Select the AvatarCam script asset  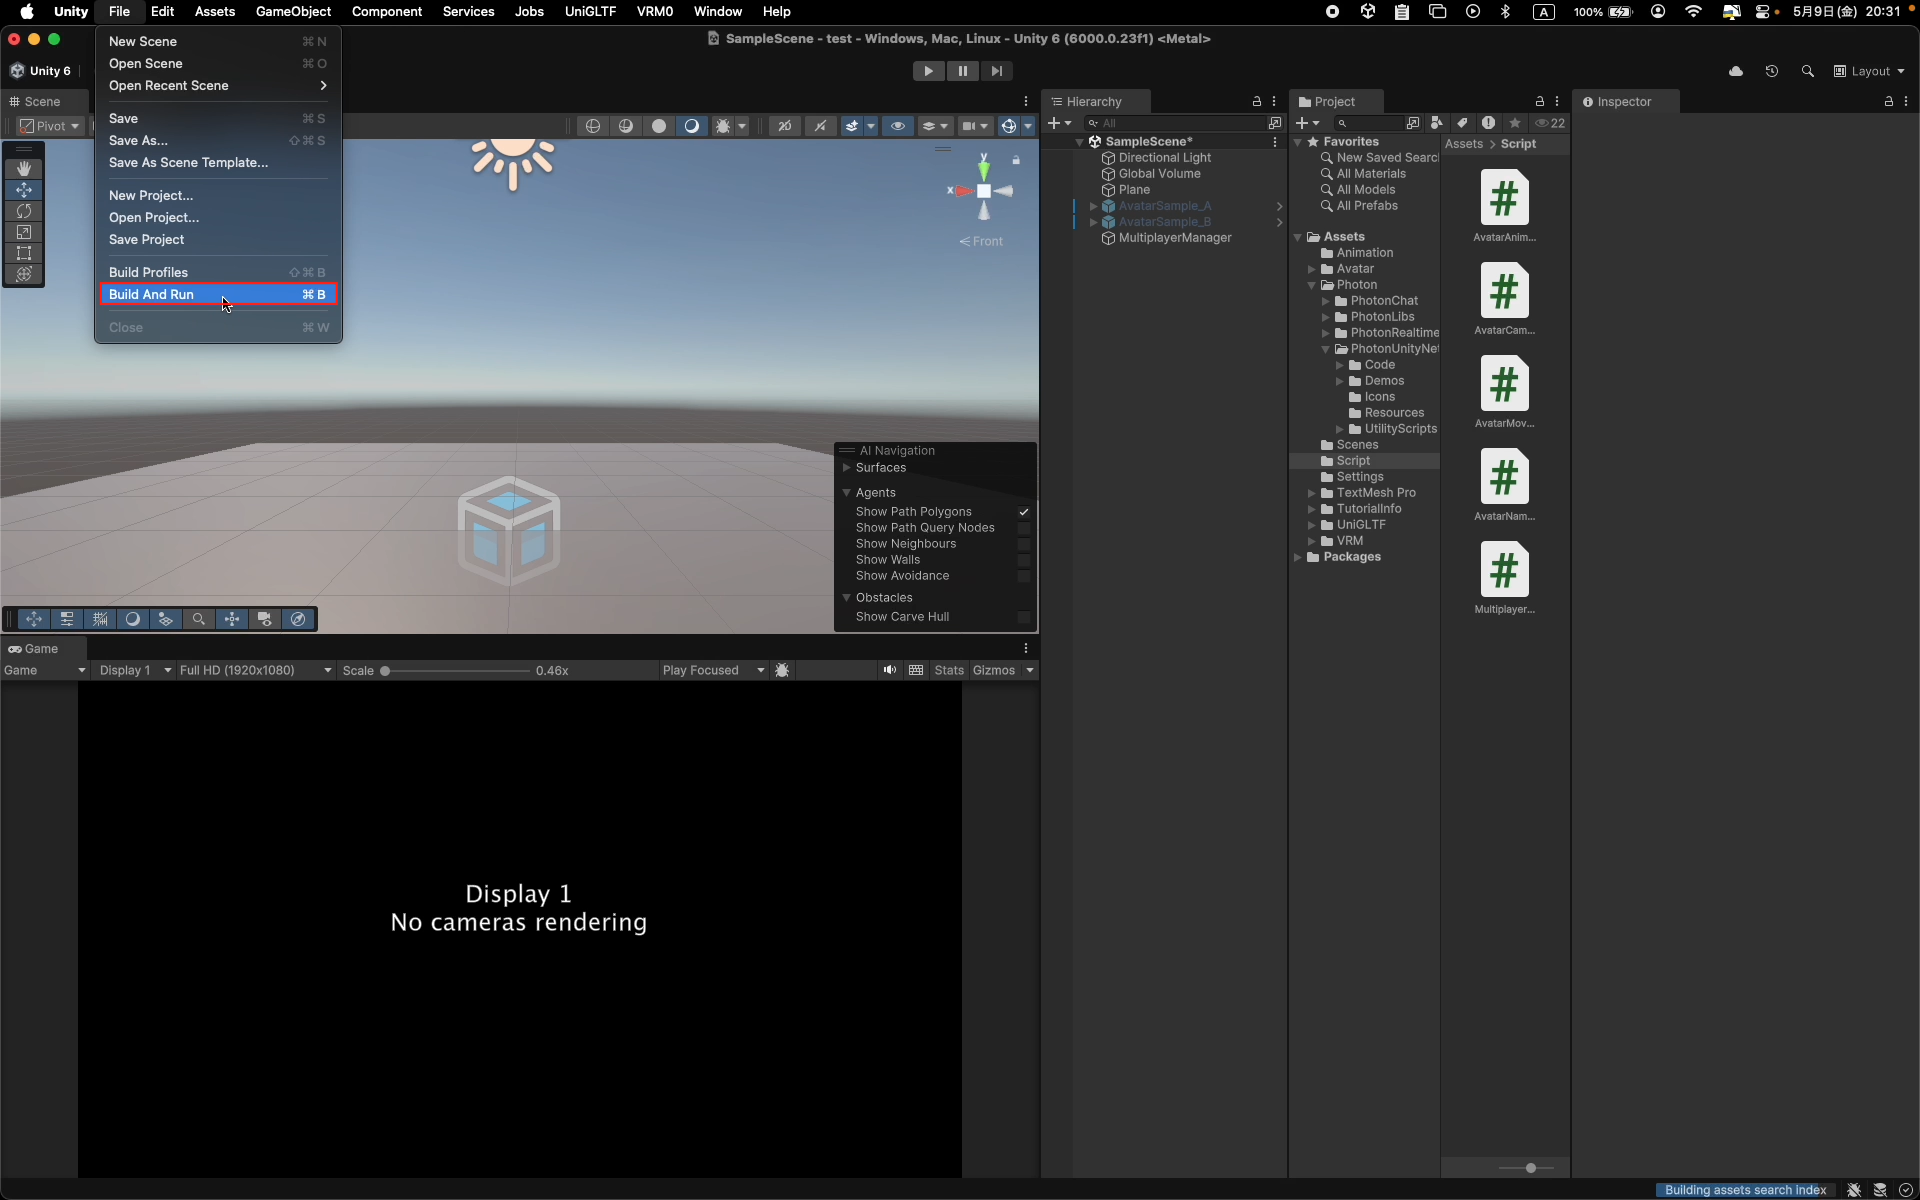click(1505, 299)
